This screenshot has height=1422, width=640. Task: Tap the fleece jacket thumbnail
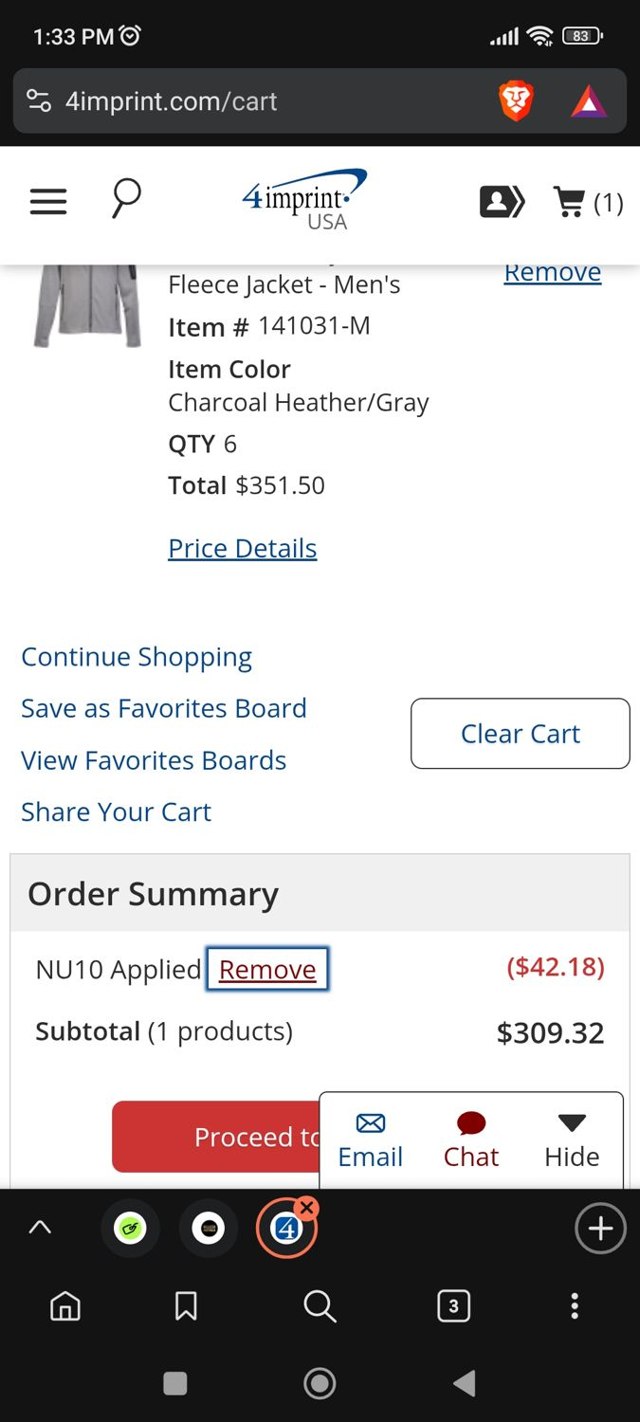(87, 305)
